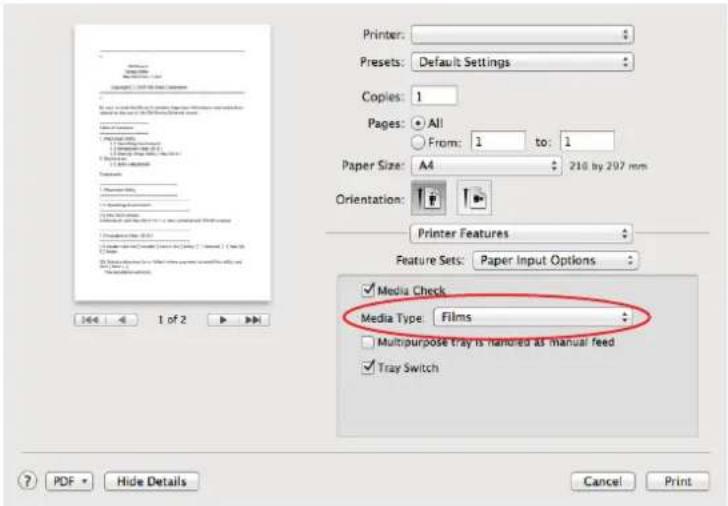The height and width of the screenshot is (506, 728).
Task: Click the '210 by 297 mm' size text
Action: point(608,166)
